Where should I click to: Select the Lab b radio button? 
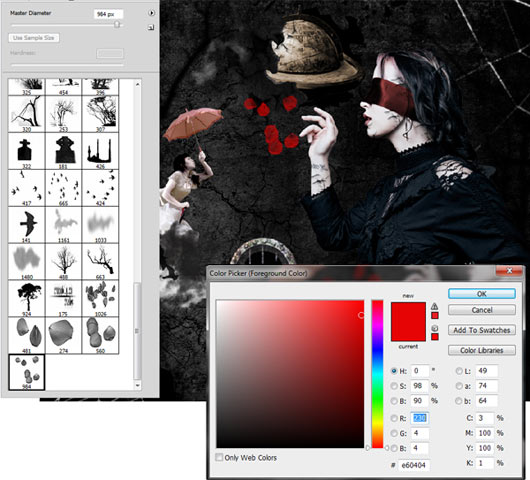[x=459, y=401]
